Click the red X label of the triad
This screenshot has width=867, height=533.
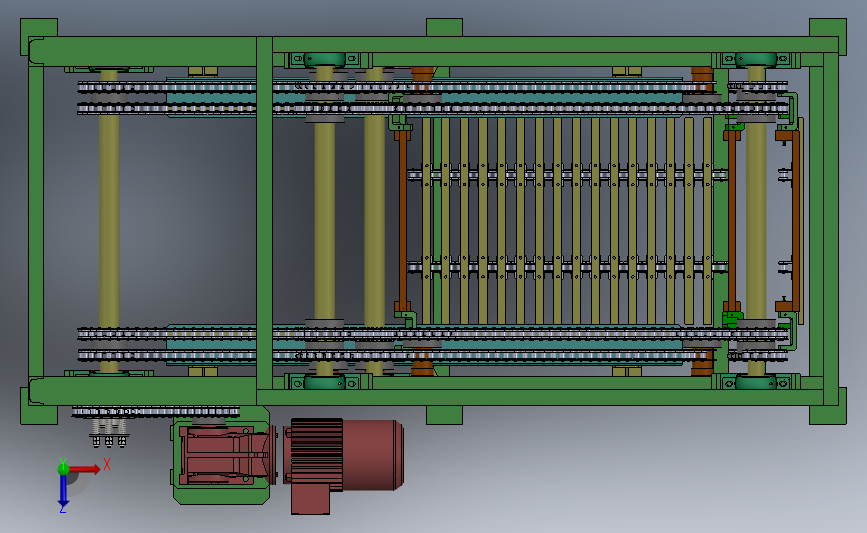click(107, 464)
